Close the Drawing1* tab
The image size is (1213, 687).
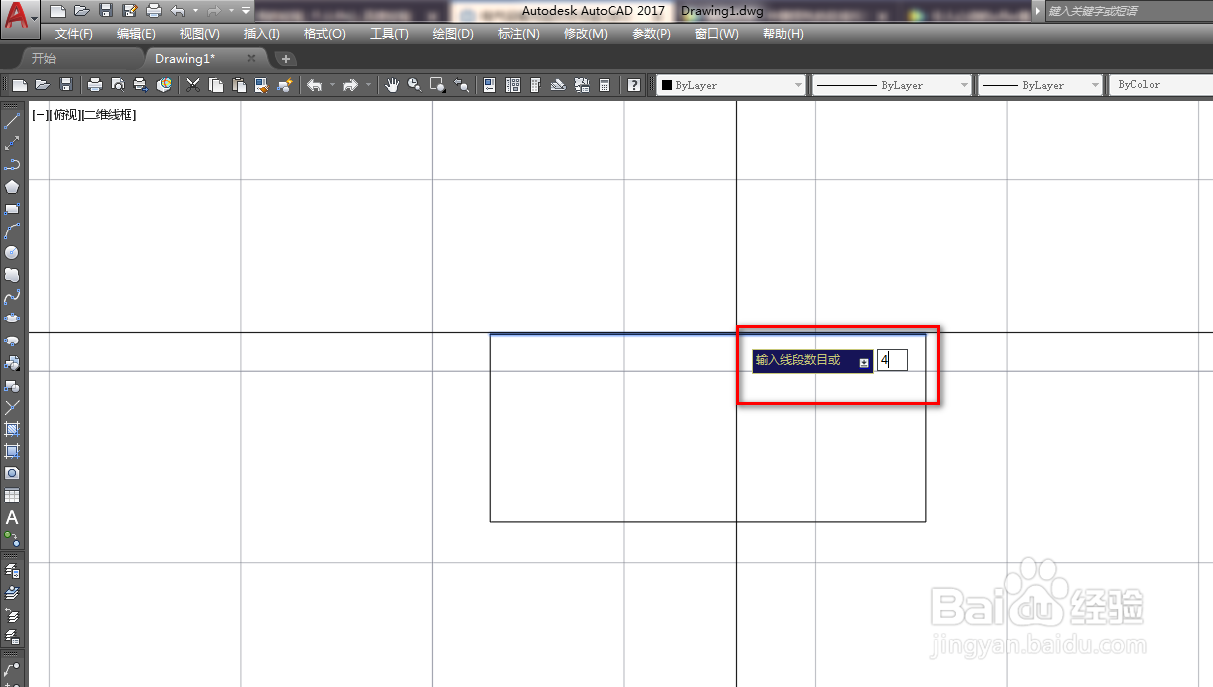(251, 59)
